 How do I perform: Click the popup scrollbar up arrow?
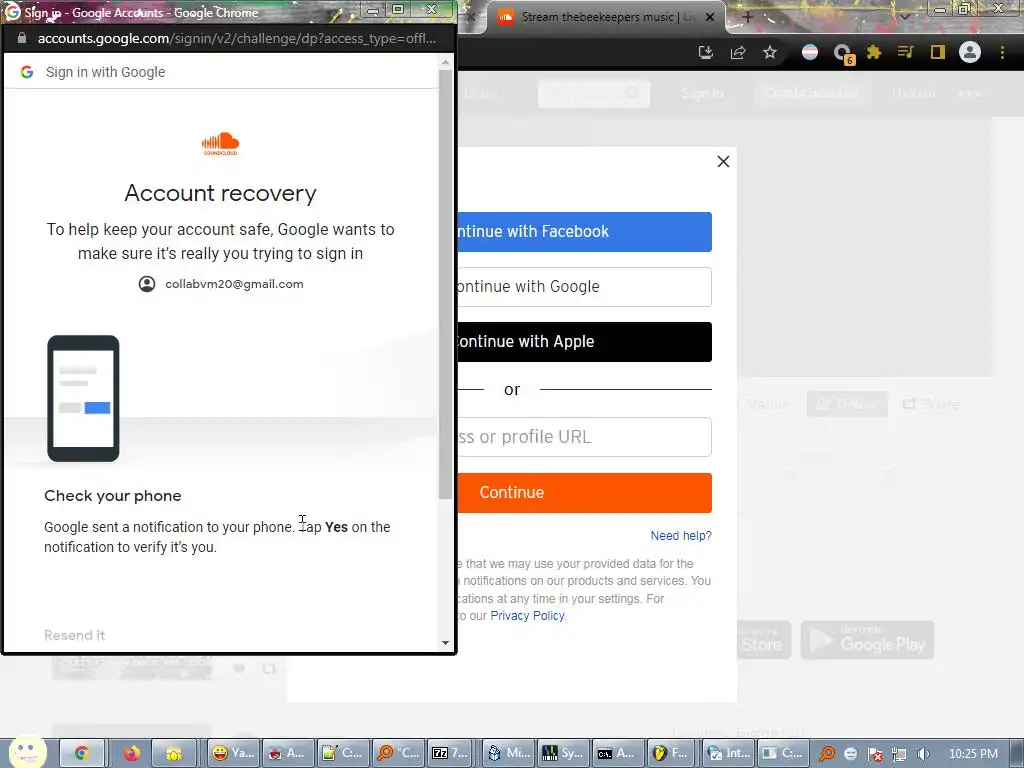point(445,63)
